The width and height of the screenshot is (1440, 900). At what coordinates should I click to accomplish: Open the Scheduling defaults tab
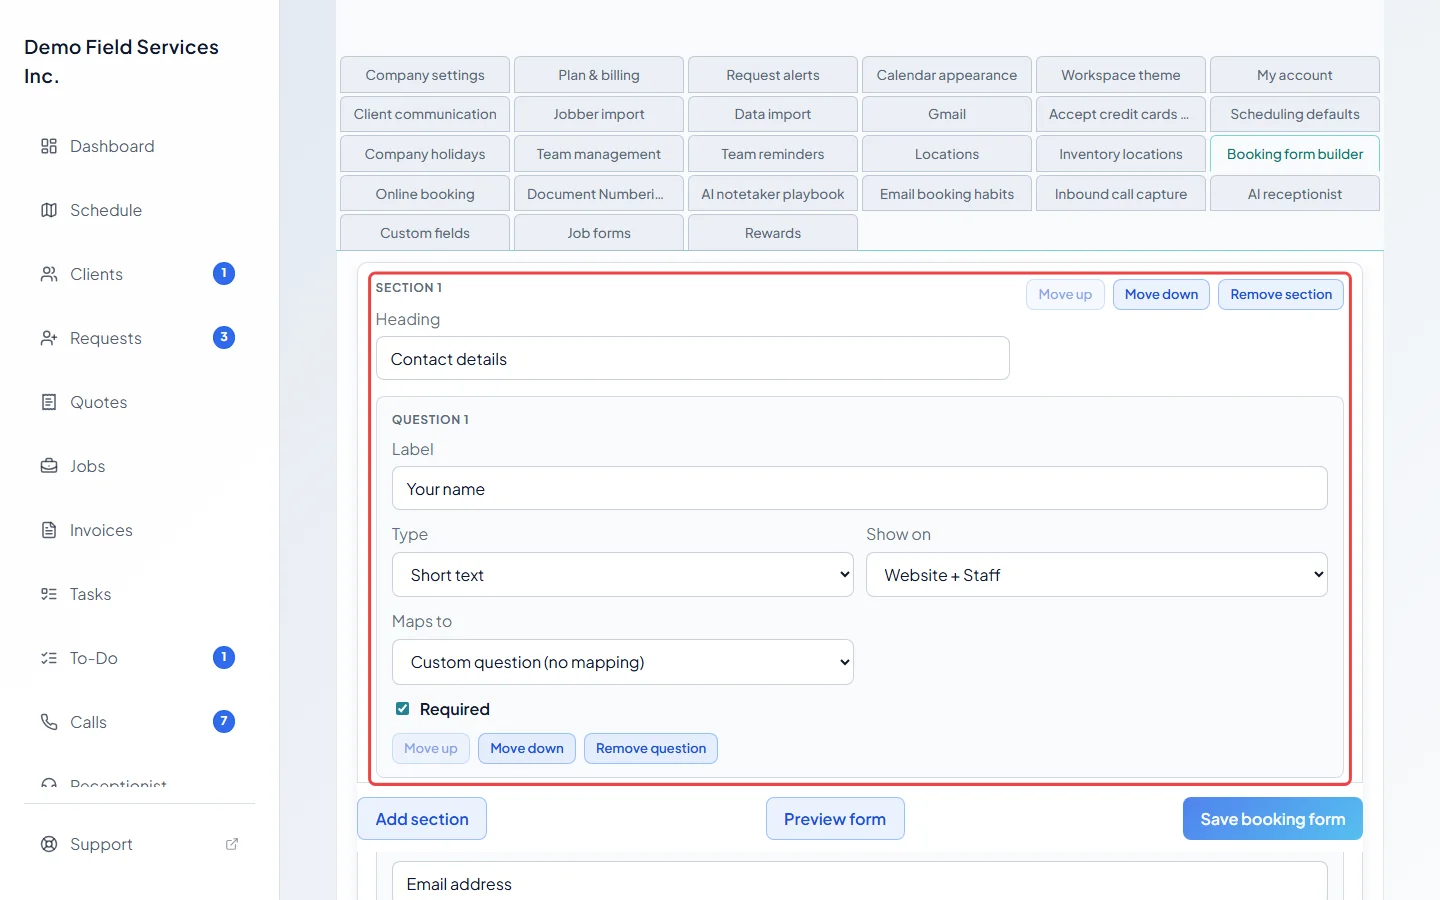[x=1295, y=114]
